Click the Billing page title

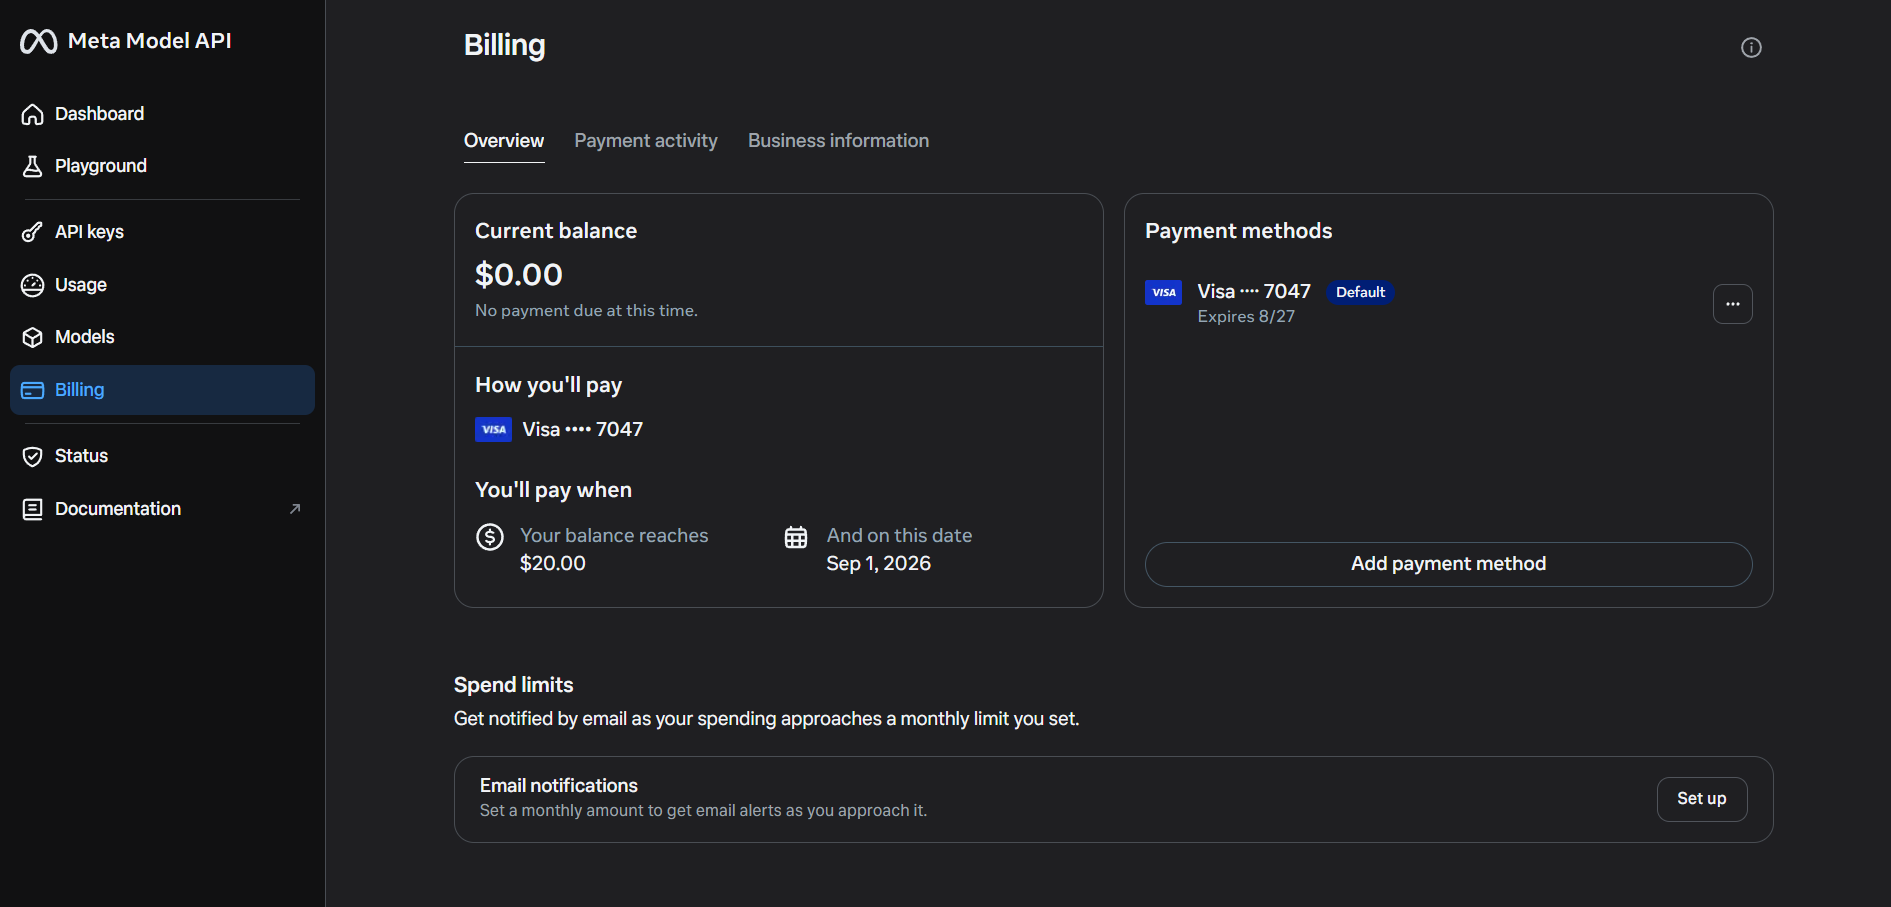[505, 45]
